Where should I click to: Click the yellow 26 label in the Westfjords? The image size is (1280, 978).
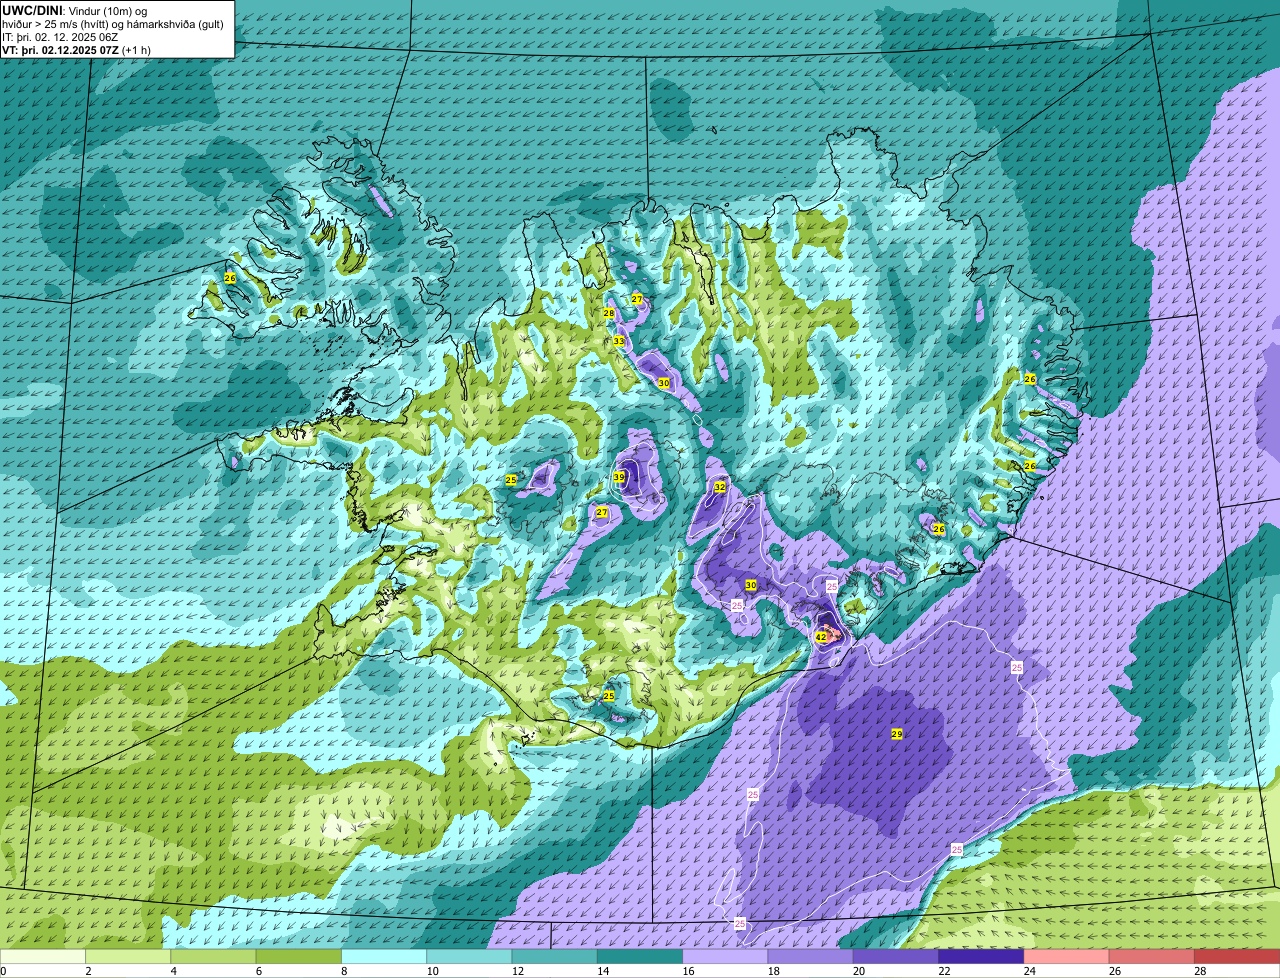[x=230, y=278]
